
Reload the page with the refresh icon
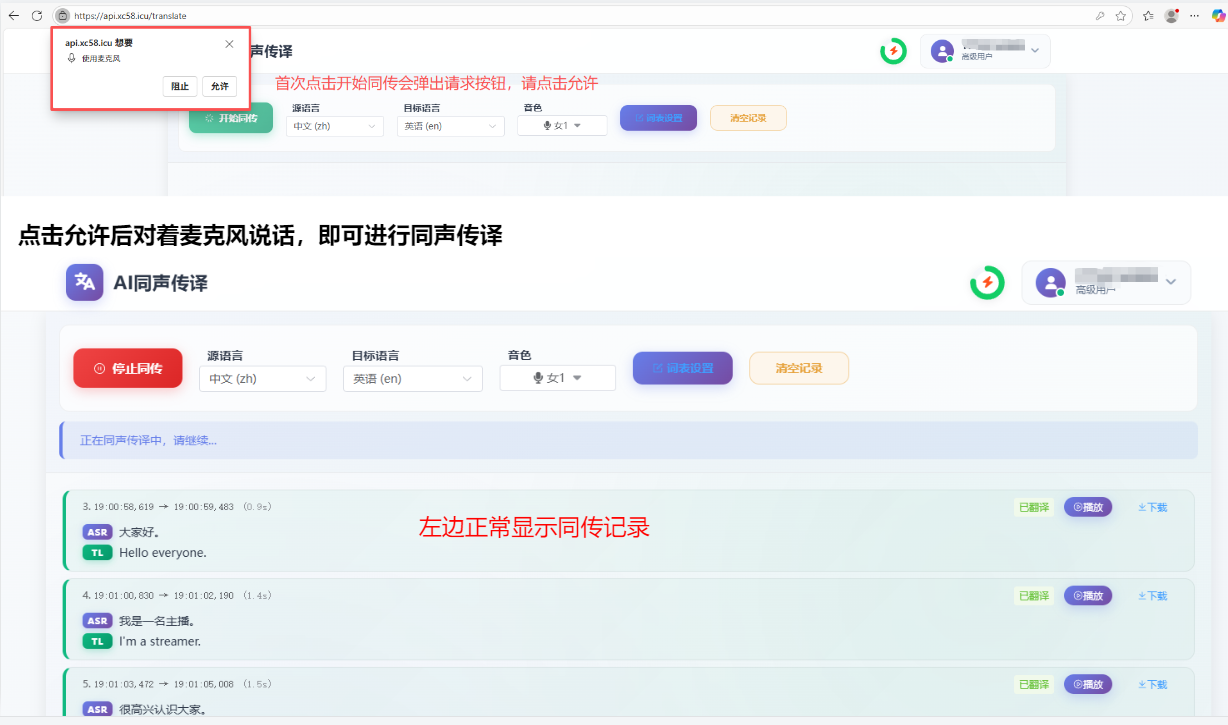[x=38, y=16]
